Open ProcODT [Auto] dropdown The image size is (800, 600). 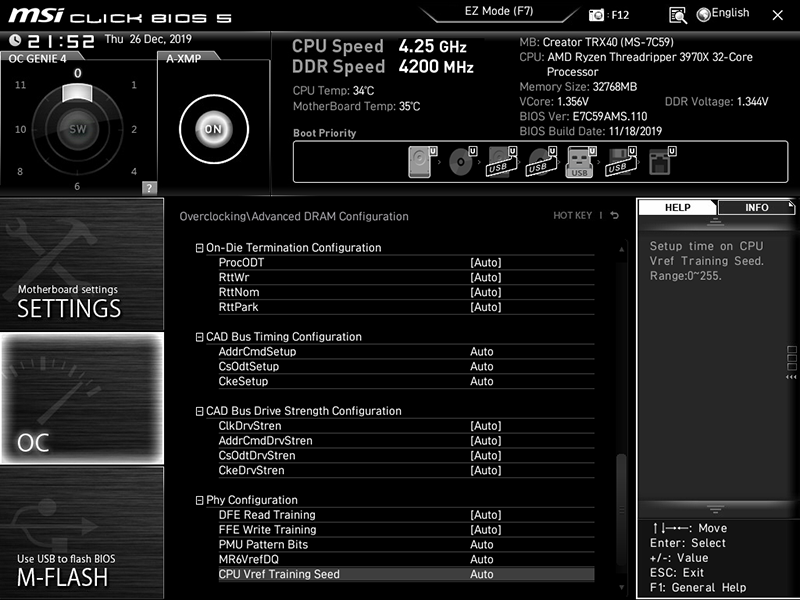486,262
